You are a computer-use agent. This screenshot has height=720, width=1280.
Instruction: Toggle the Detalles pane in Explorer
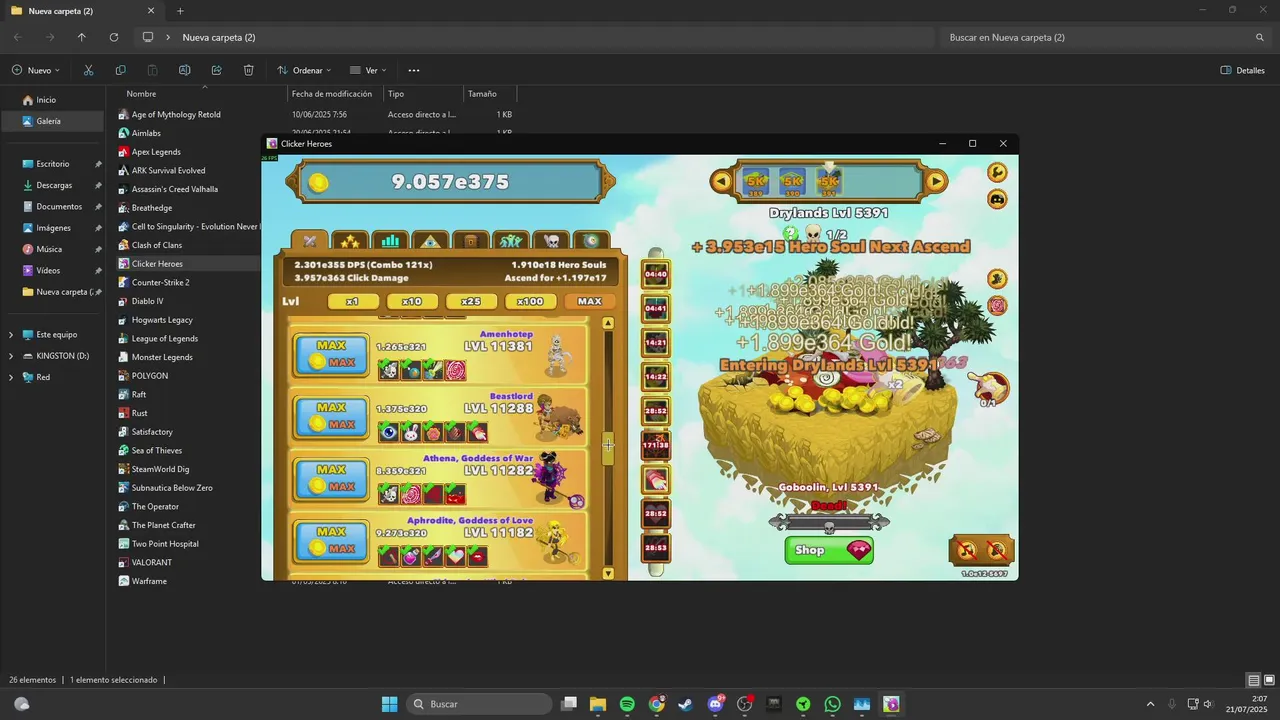tap(1243, 70)
